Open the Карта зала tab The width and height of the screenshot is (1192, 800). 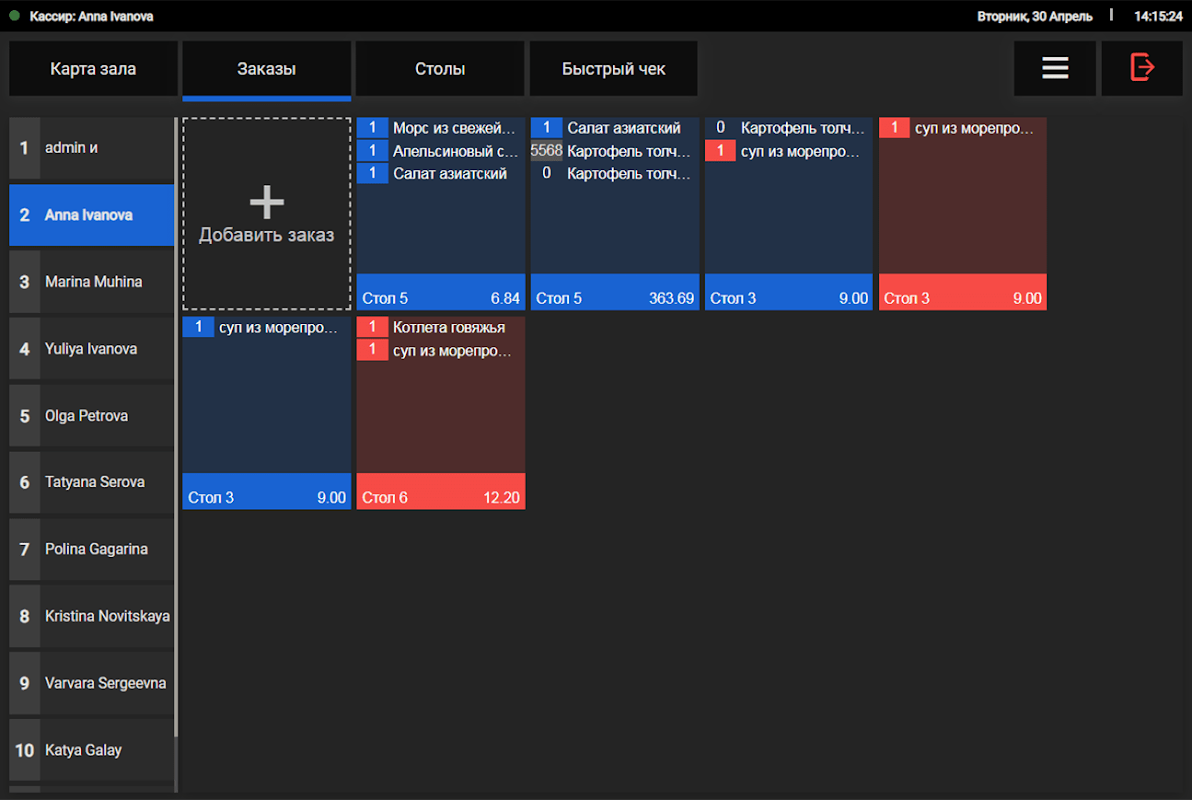[x=94, y=68]
